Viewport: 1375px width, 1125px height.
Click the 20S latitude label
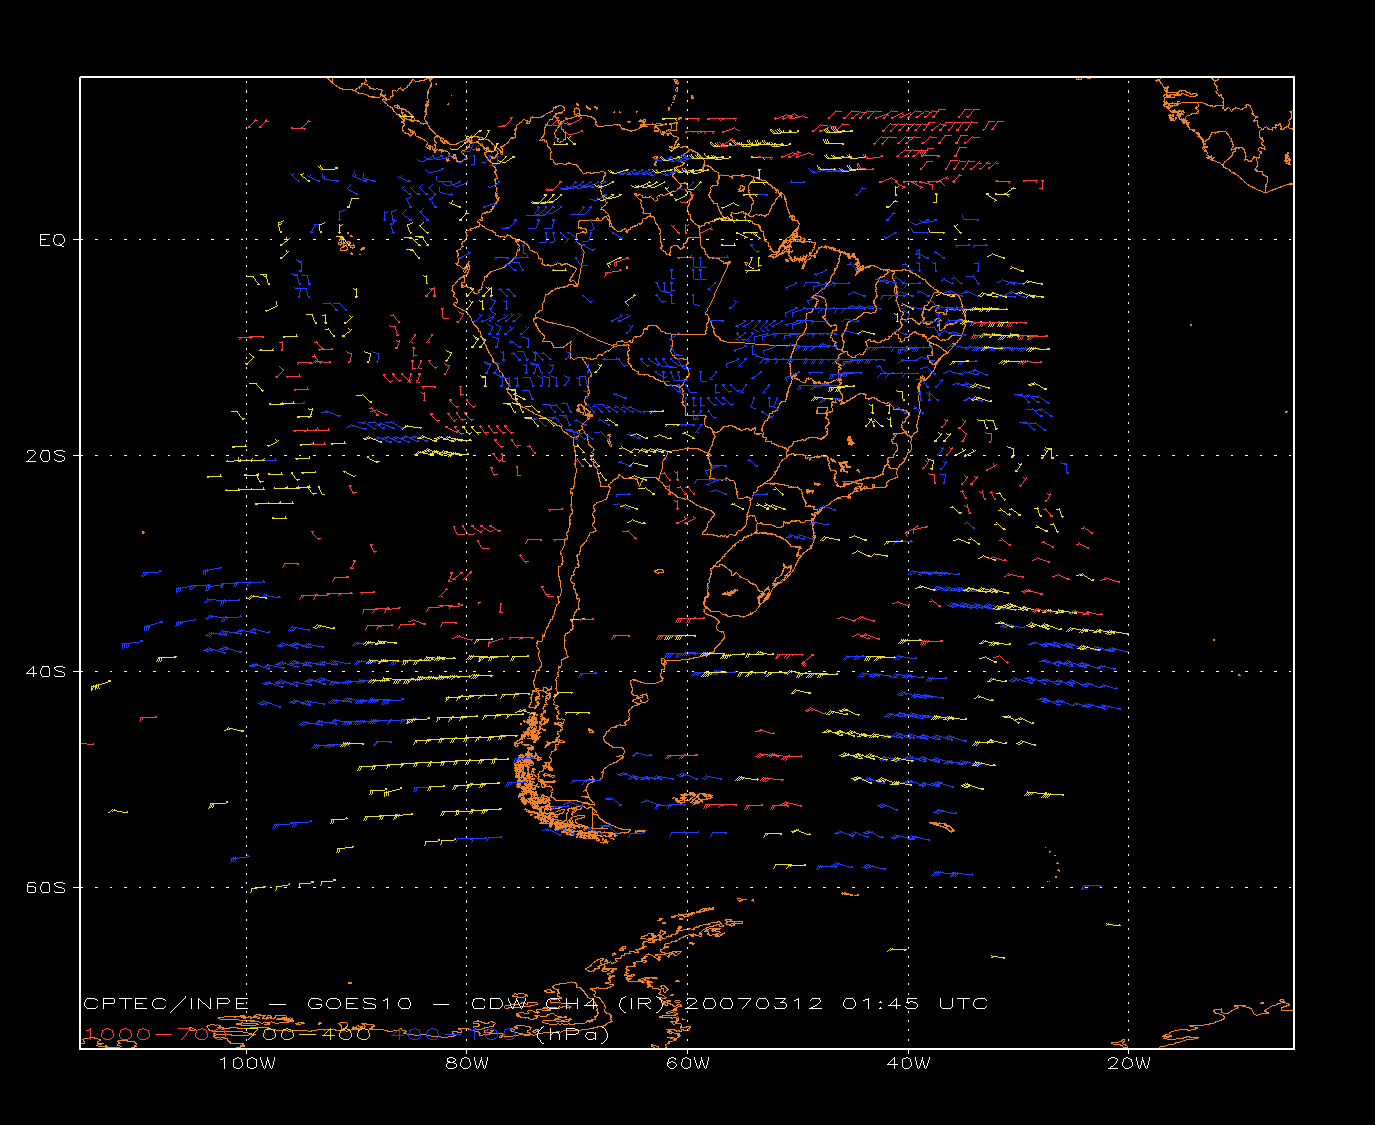pyautogui.click(x=45, y=456)
